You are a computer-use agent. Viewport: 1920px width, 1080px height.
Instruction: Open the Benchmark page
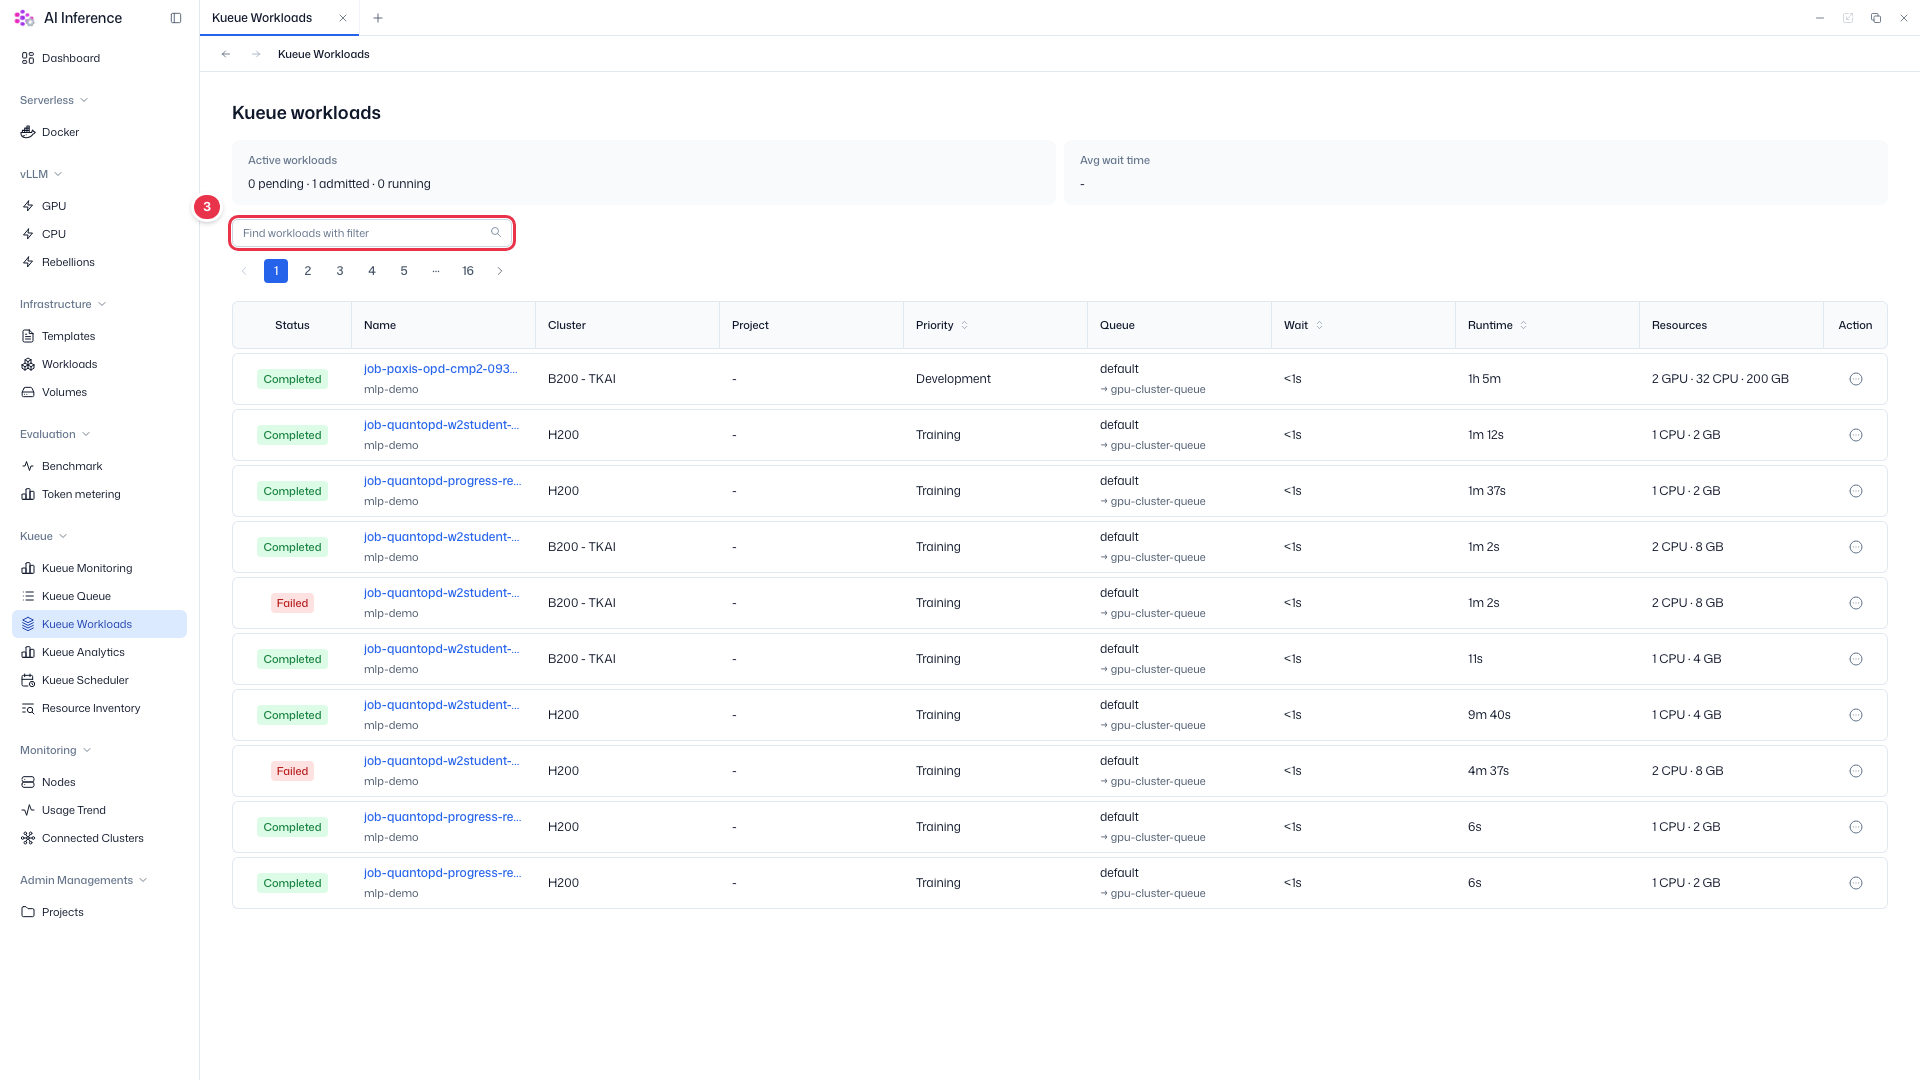point(99,466)
